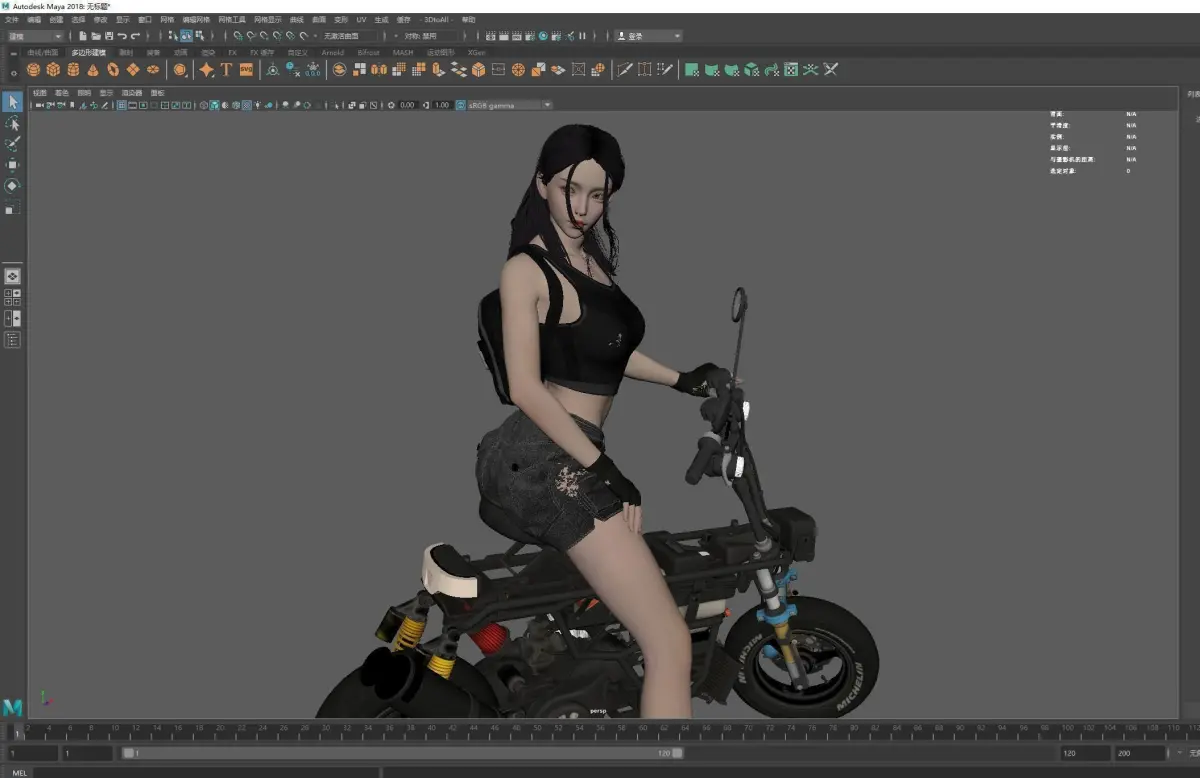This screenshot has height=778, width=1200.
Task: Click the SVG import shelf icon
Action: point(246,70)
